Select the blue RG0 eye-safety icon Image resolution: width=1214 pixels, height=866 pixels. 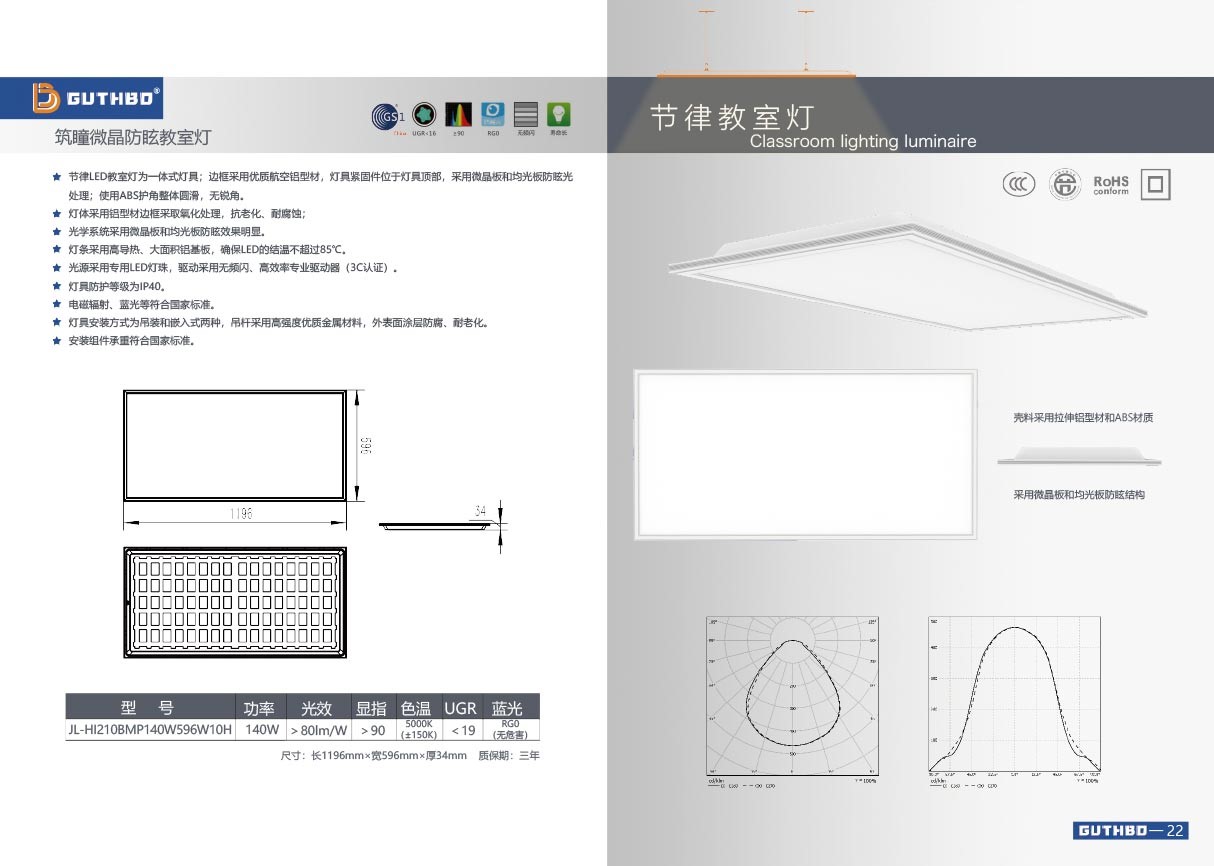[x=492, y=113]
